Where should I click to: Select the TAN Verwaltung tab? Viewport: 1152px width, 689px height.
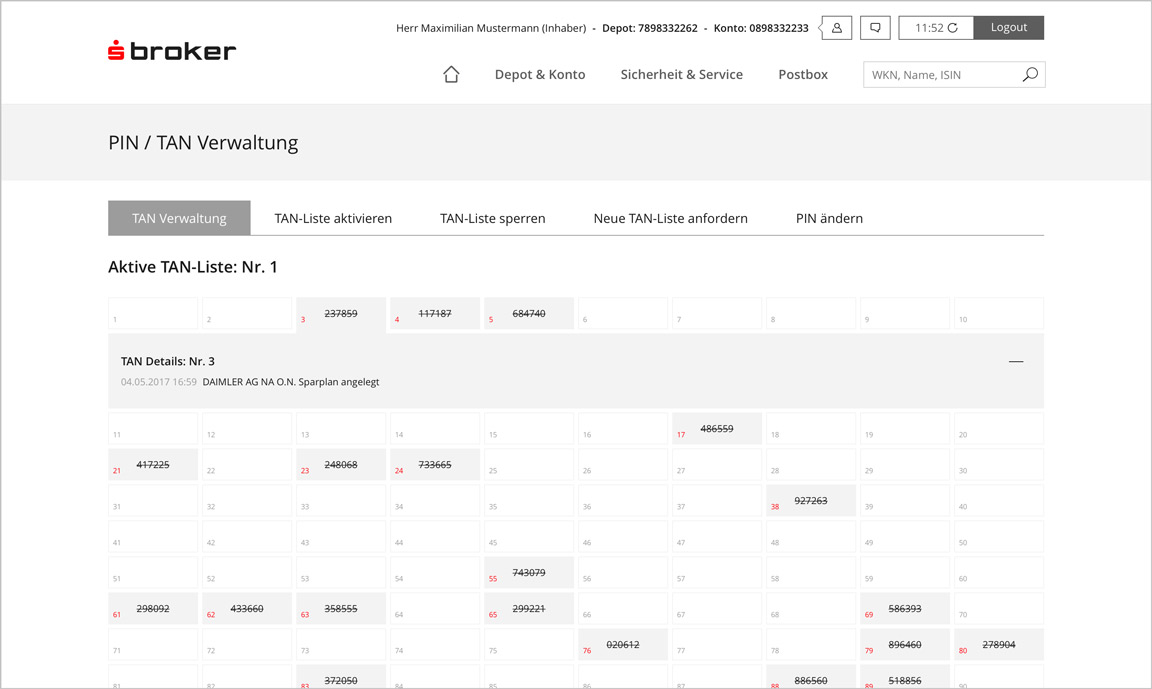pyautogui.click(x=179, y=218)
